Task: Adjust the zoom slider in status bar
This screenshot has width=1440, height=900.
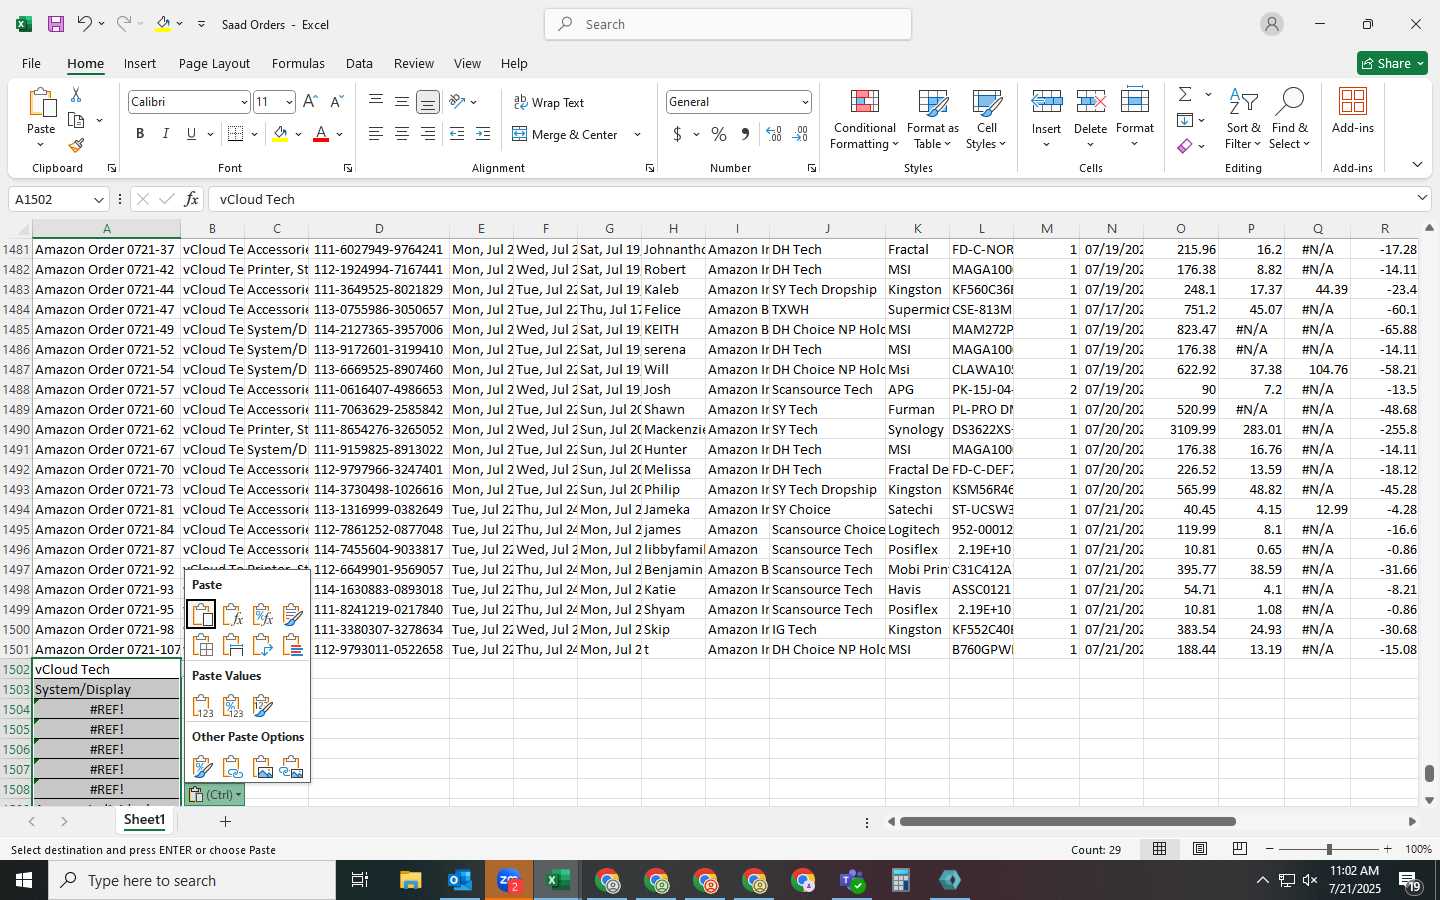Action: point(1329,849)
